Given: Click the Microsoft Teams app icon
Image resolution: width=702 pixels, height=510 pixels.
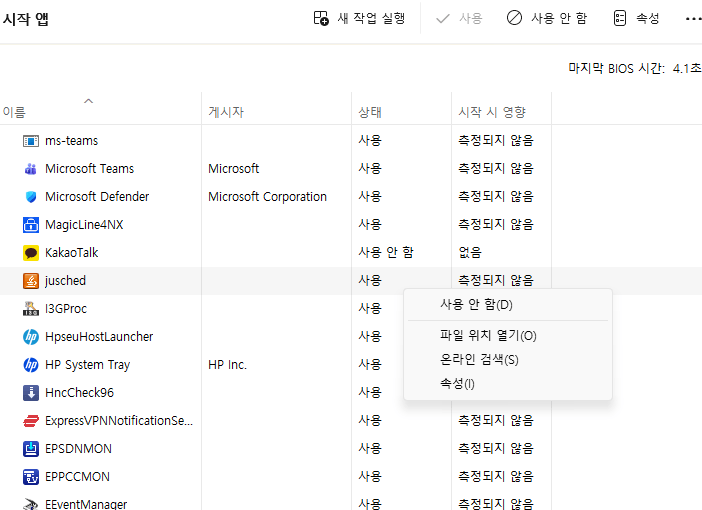Looking at the screenshot, I should coord(30,169).
